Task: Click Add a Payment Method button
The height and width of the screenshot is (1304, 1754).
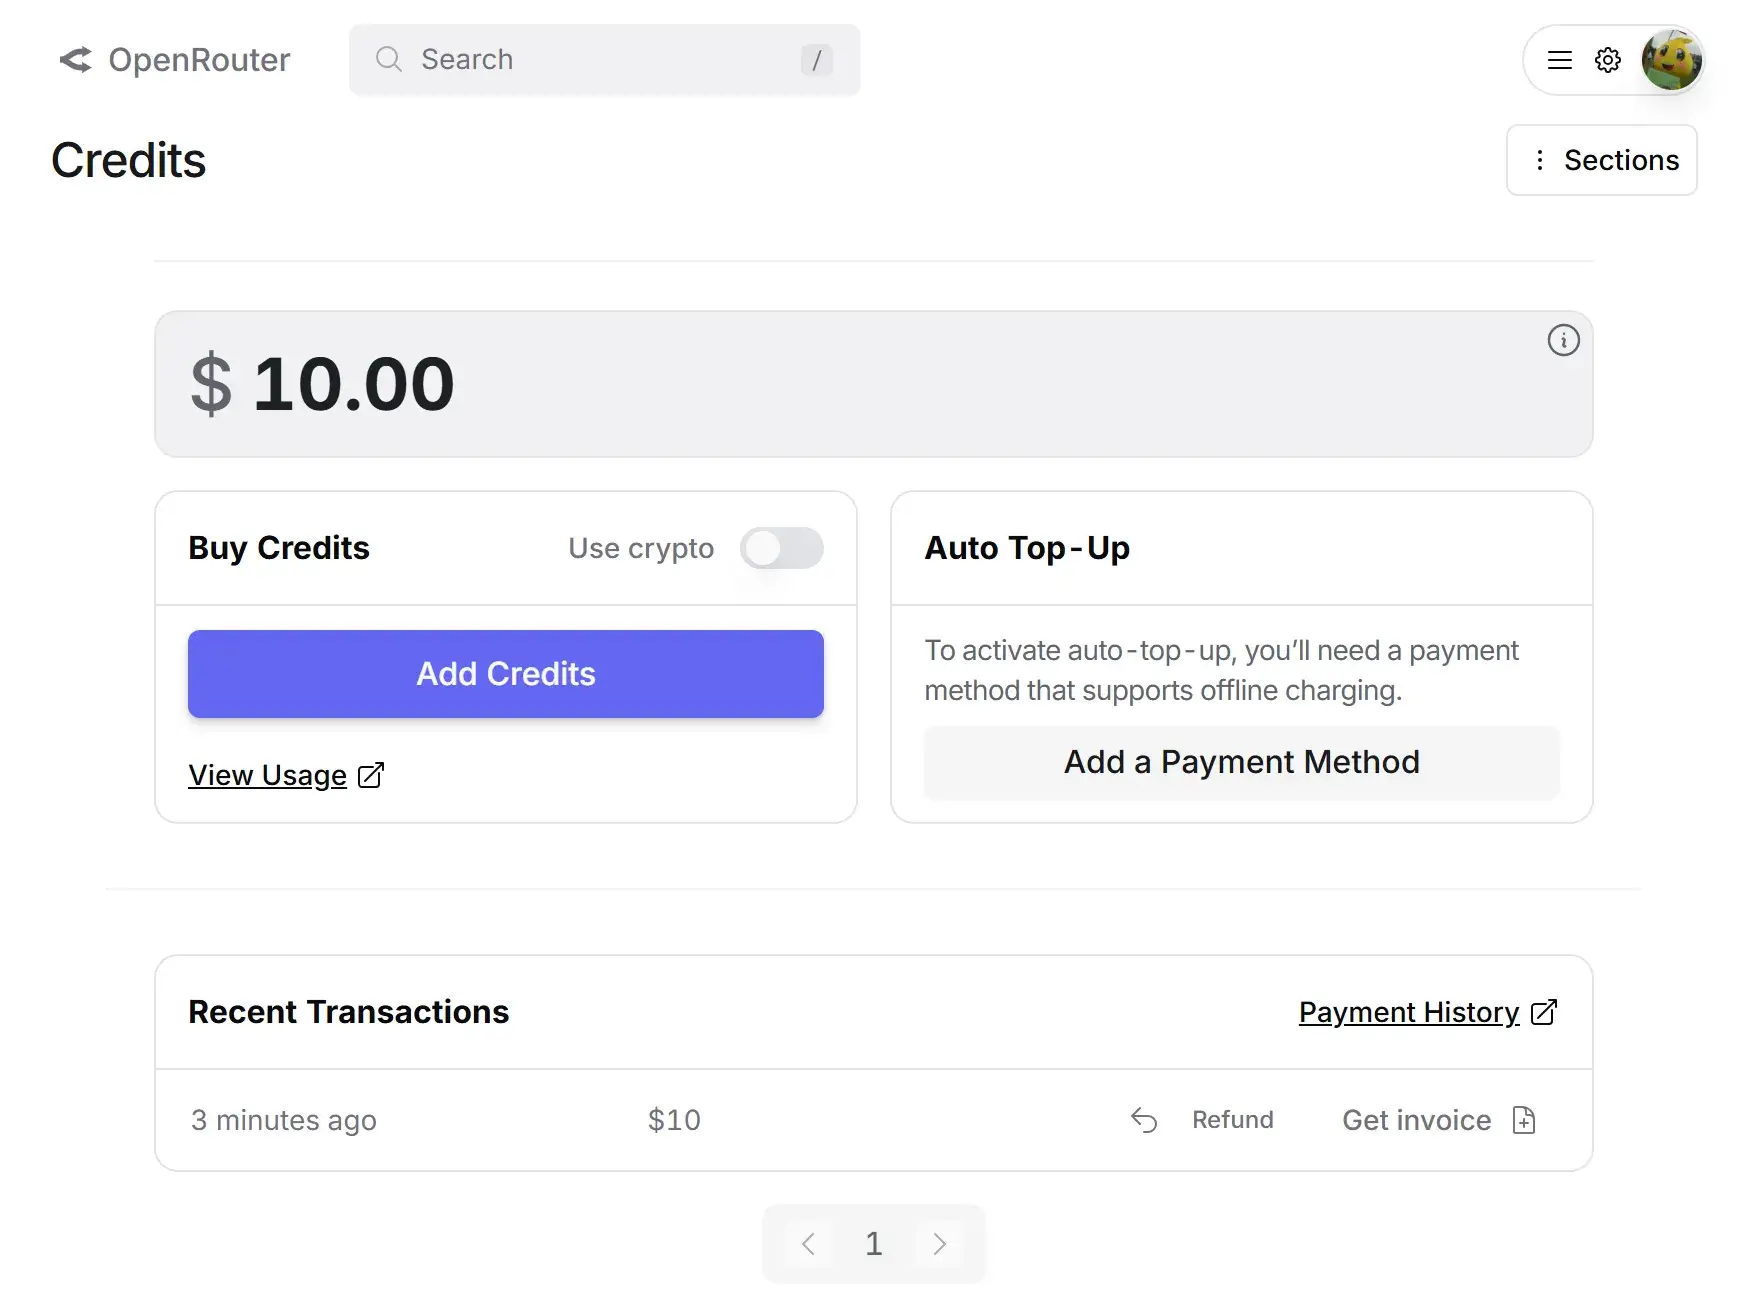Action: pyautogui.click(x=1241, y=762)
